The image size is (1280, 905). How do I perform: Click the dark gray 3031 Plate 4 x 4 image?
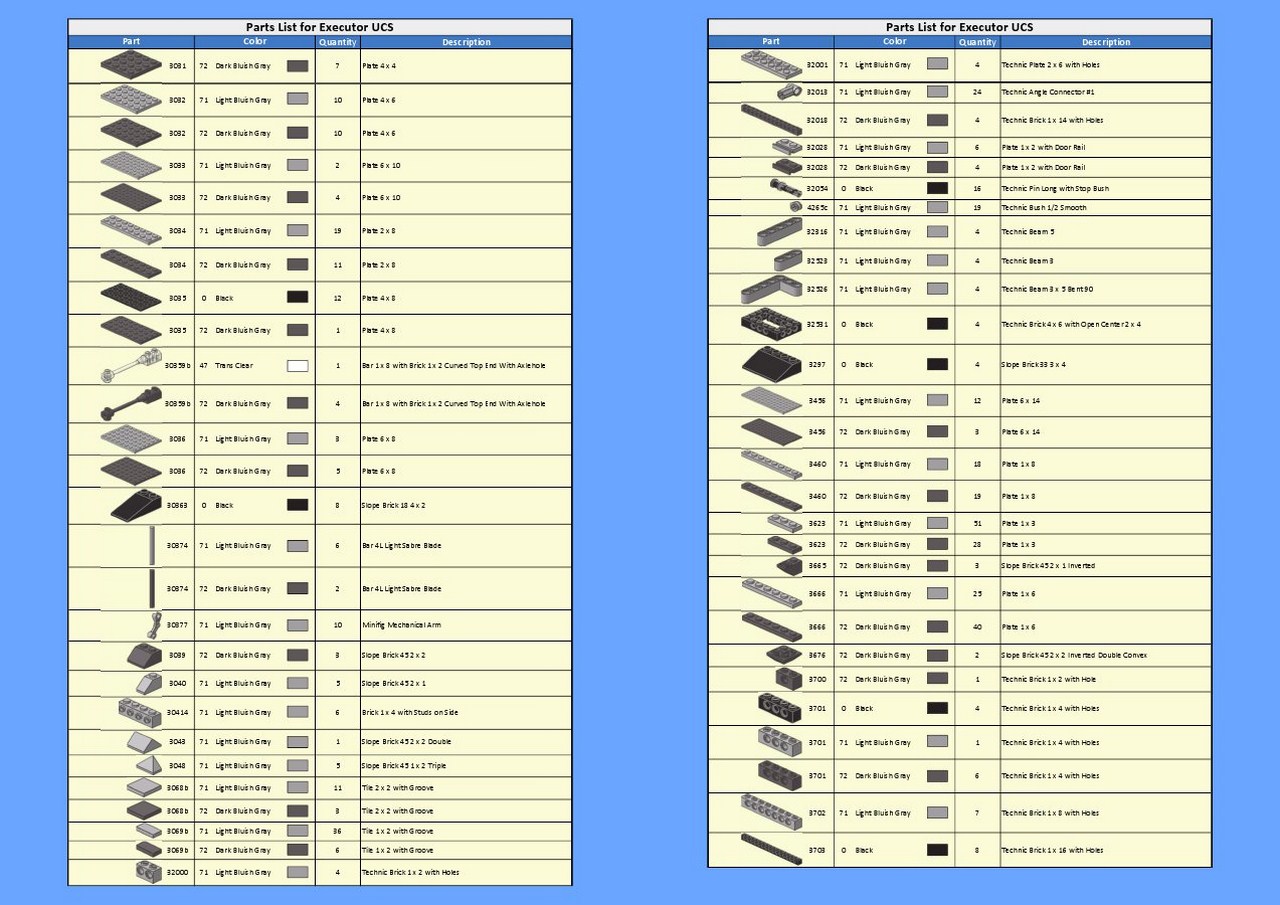click(x=131, y=65)
